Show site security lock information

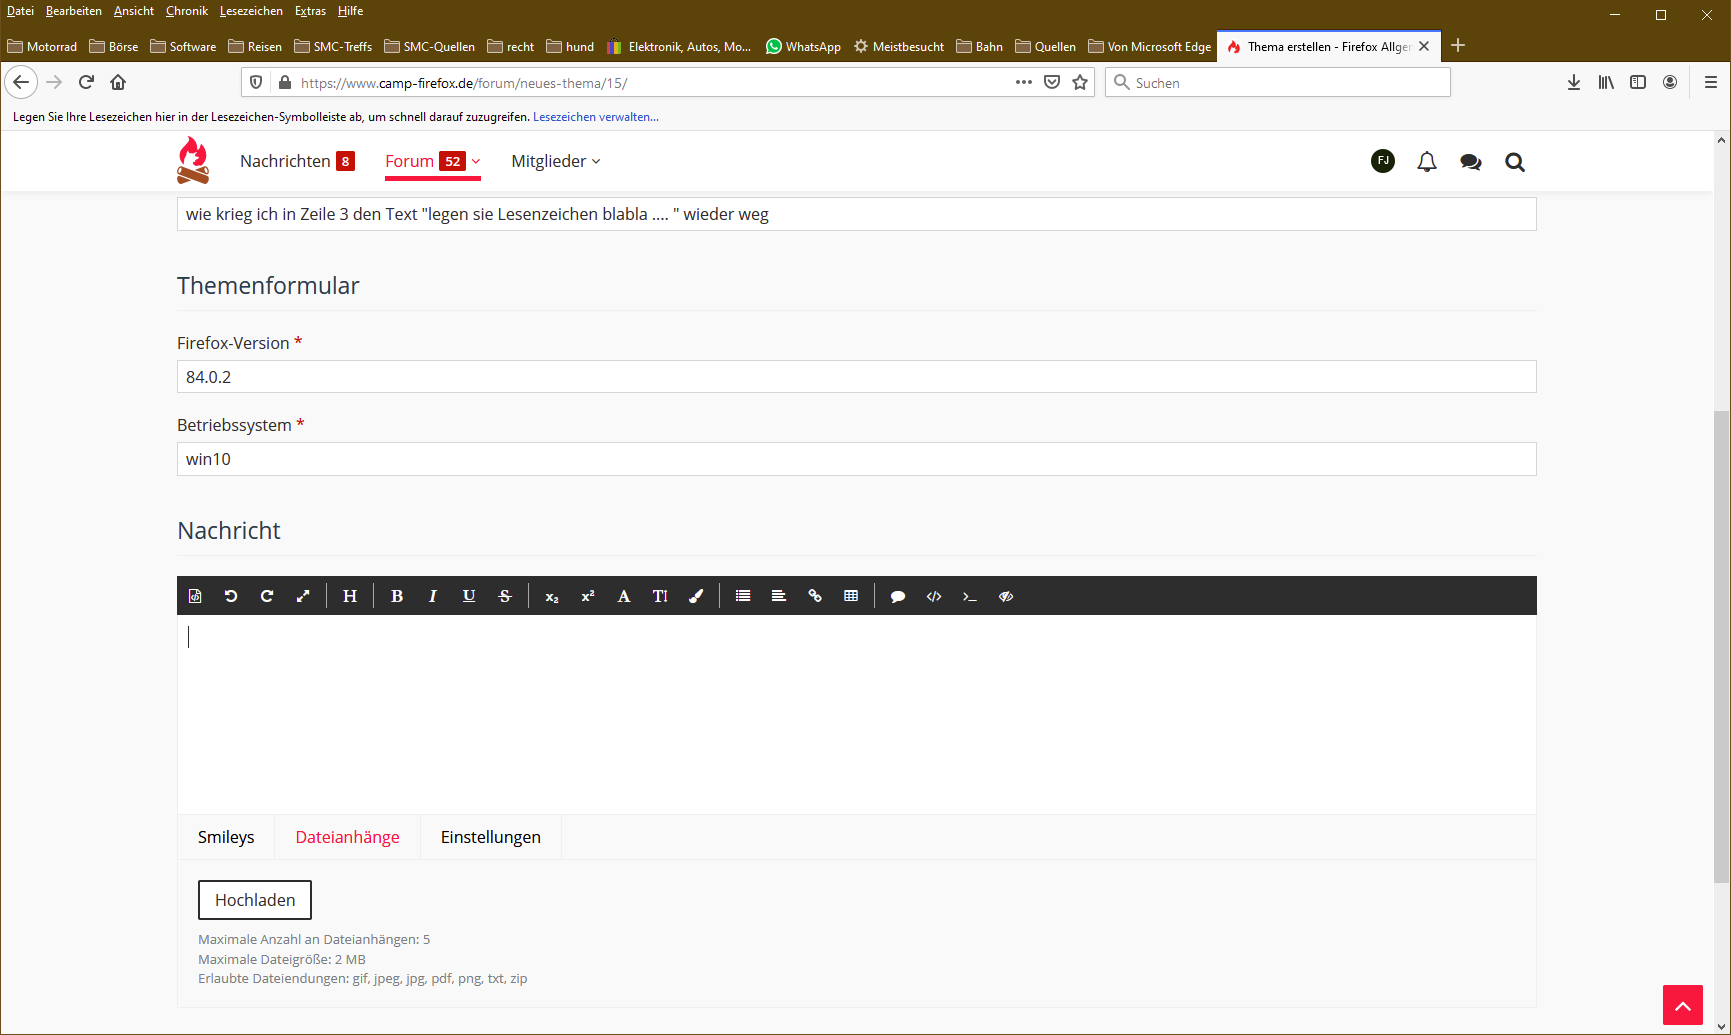(285, 82)
